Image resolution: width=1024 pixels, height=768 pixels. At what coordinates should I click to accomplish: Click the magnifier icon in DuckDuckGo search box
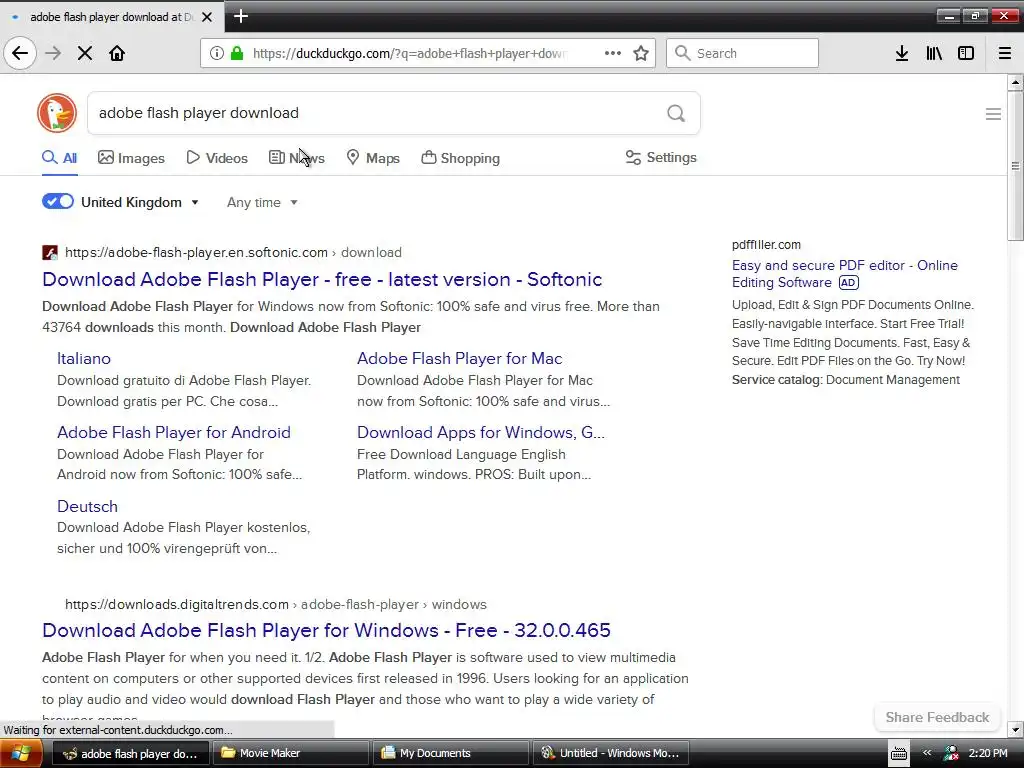676,113
